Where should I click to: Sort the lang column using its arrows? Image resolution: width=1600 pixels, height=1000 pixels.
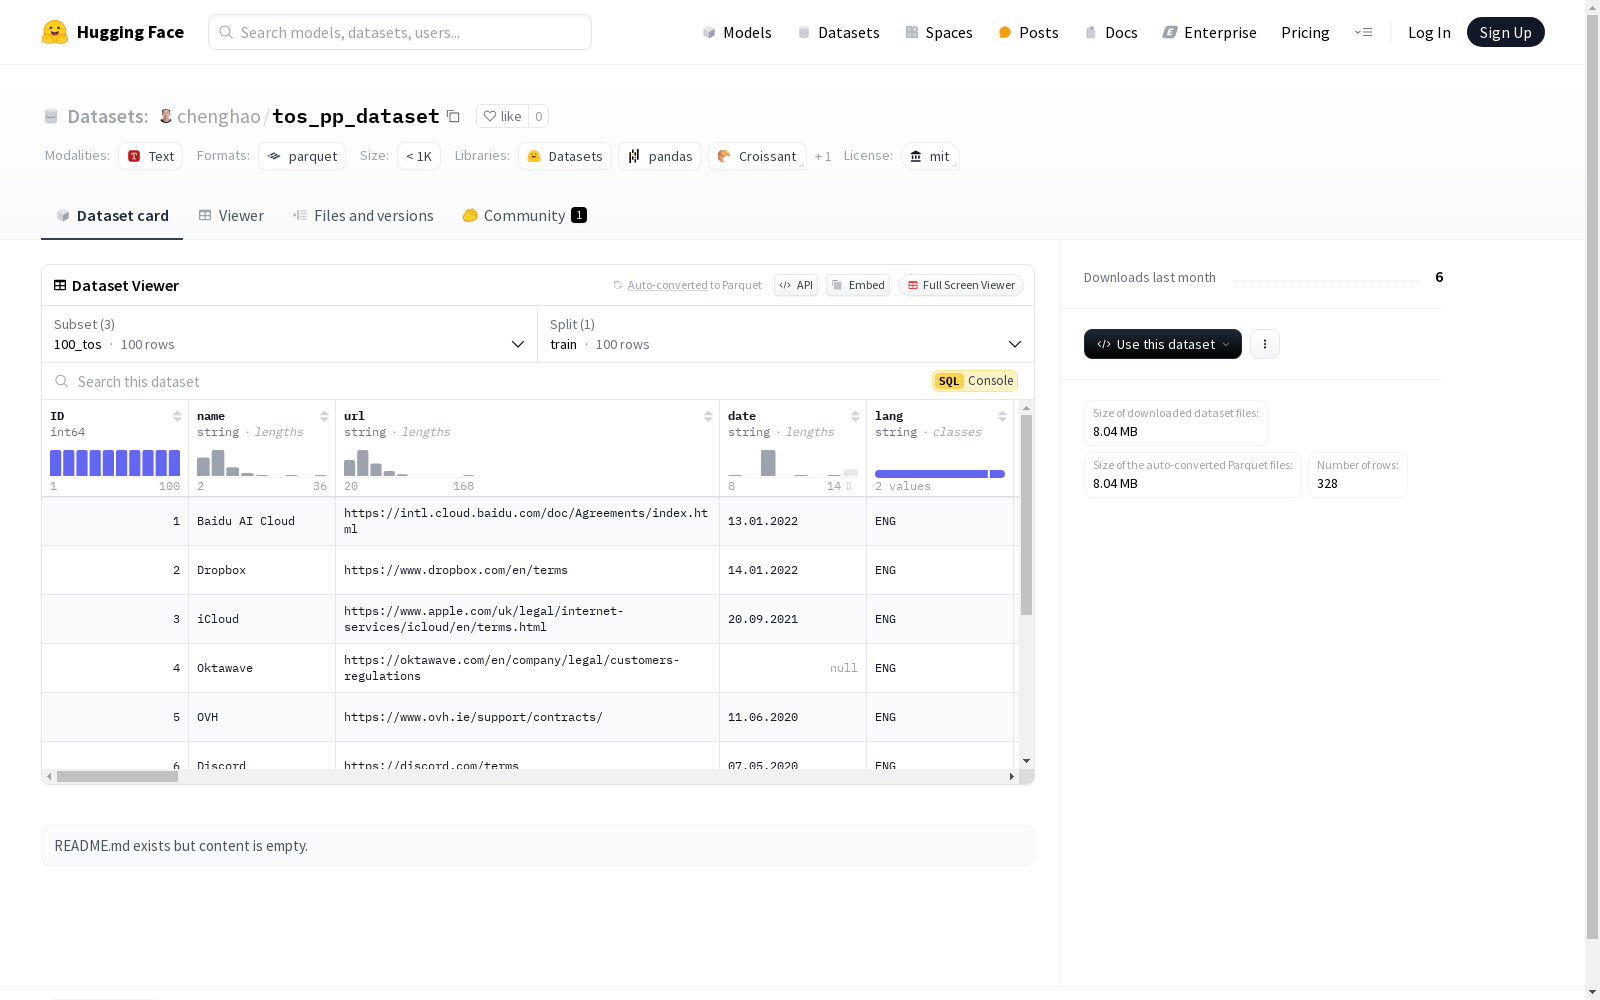click(x=1002, y=416)
